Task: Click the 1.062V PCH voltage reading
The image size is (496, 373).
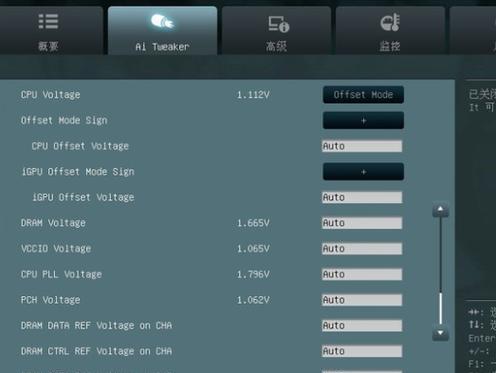Action: coord(253,300)
